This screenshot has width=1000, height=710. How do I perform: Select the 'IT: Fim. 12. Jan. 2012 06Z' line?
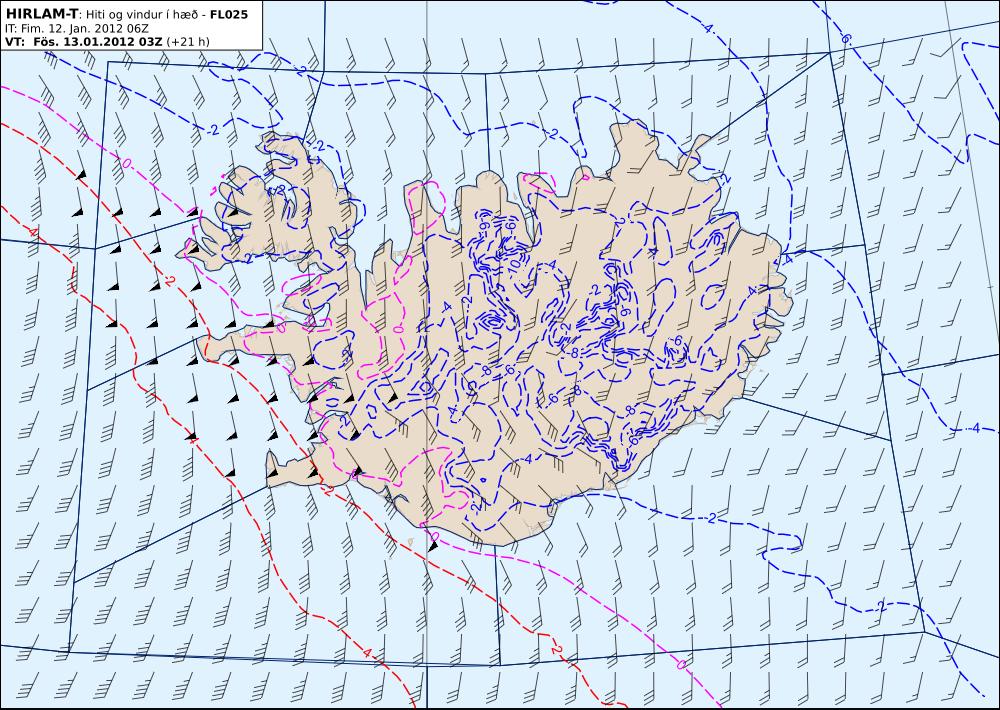(x=77, y=28)
